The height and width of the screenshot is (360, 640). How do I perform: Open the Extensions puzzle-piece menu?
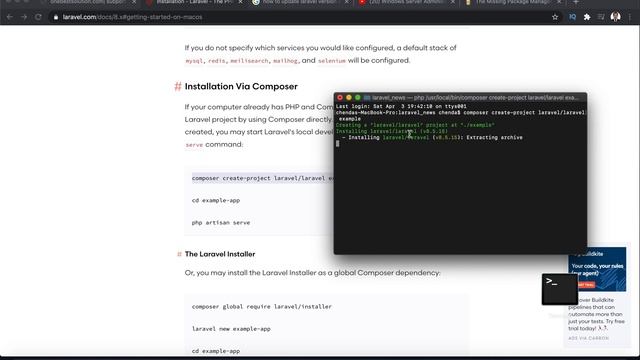(x=587, y=17)
